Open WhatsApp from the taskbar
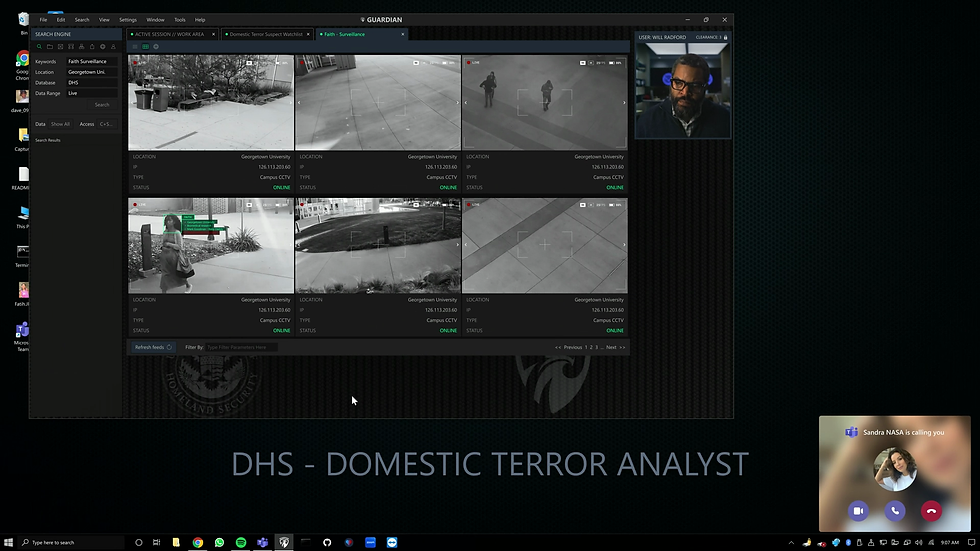Image resolution: width=980 pixels, height=551 pixels. pyautogui.click(x=219, y=542)
